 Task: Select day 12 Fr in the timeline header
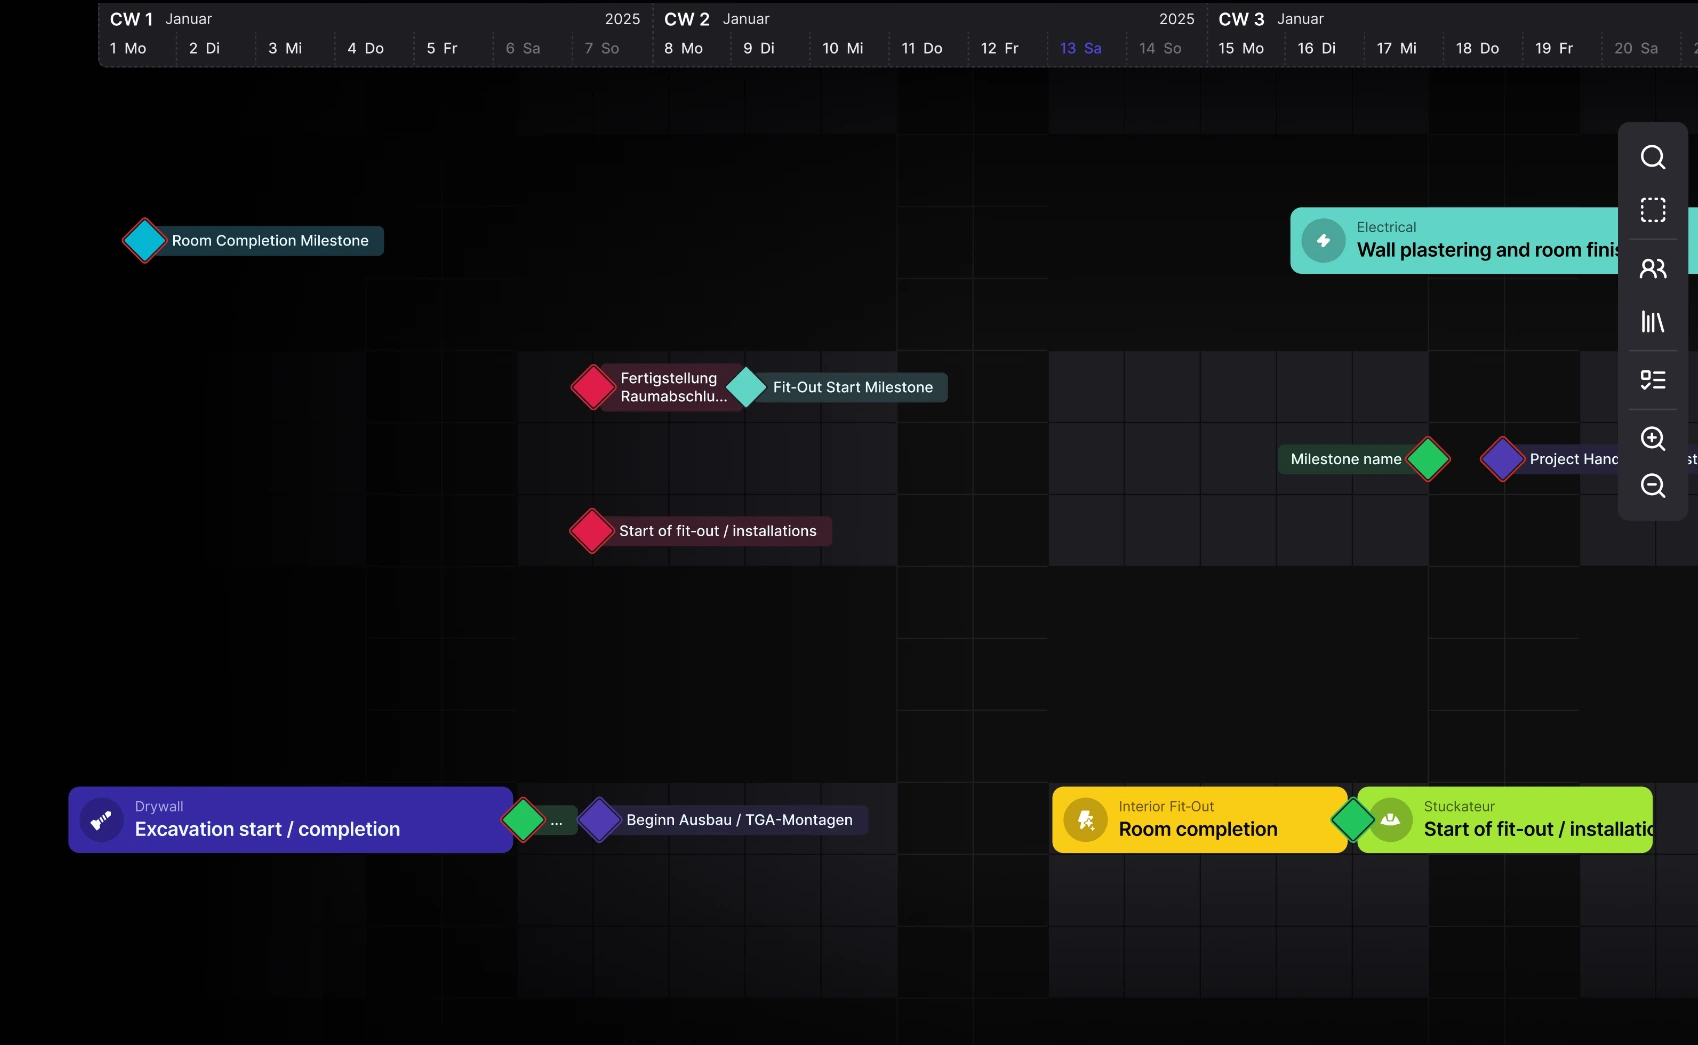coord(1000,48)
